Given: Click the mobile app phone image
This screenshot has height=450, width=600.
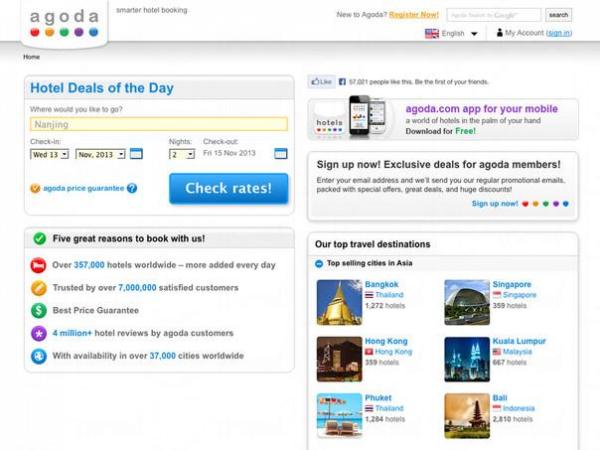Looking at the screenshot, I should (x=364, y=117).
